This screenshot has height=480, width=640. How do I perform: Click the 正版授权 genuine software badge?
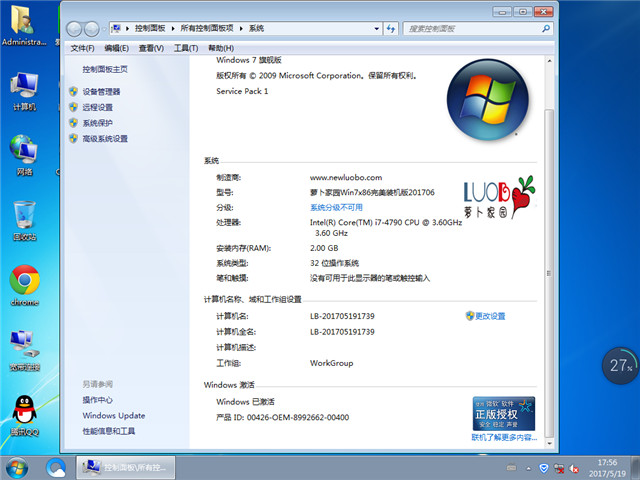504,413
